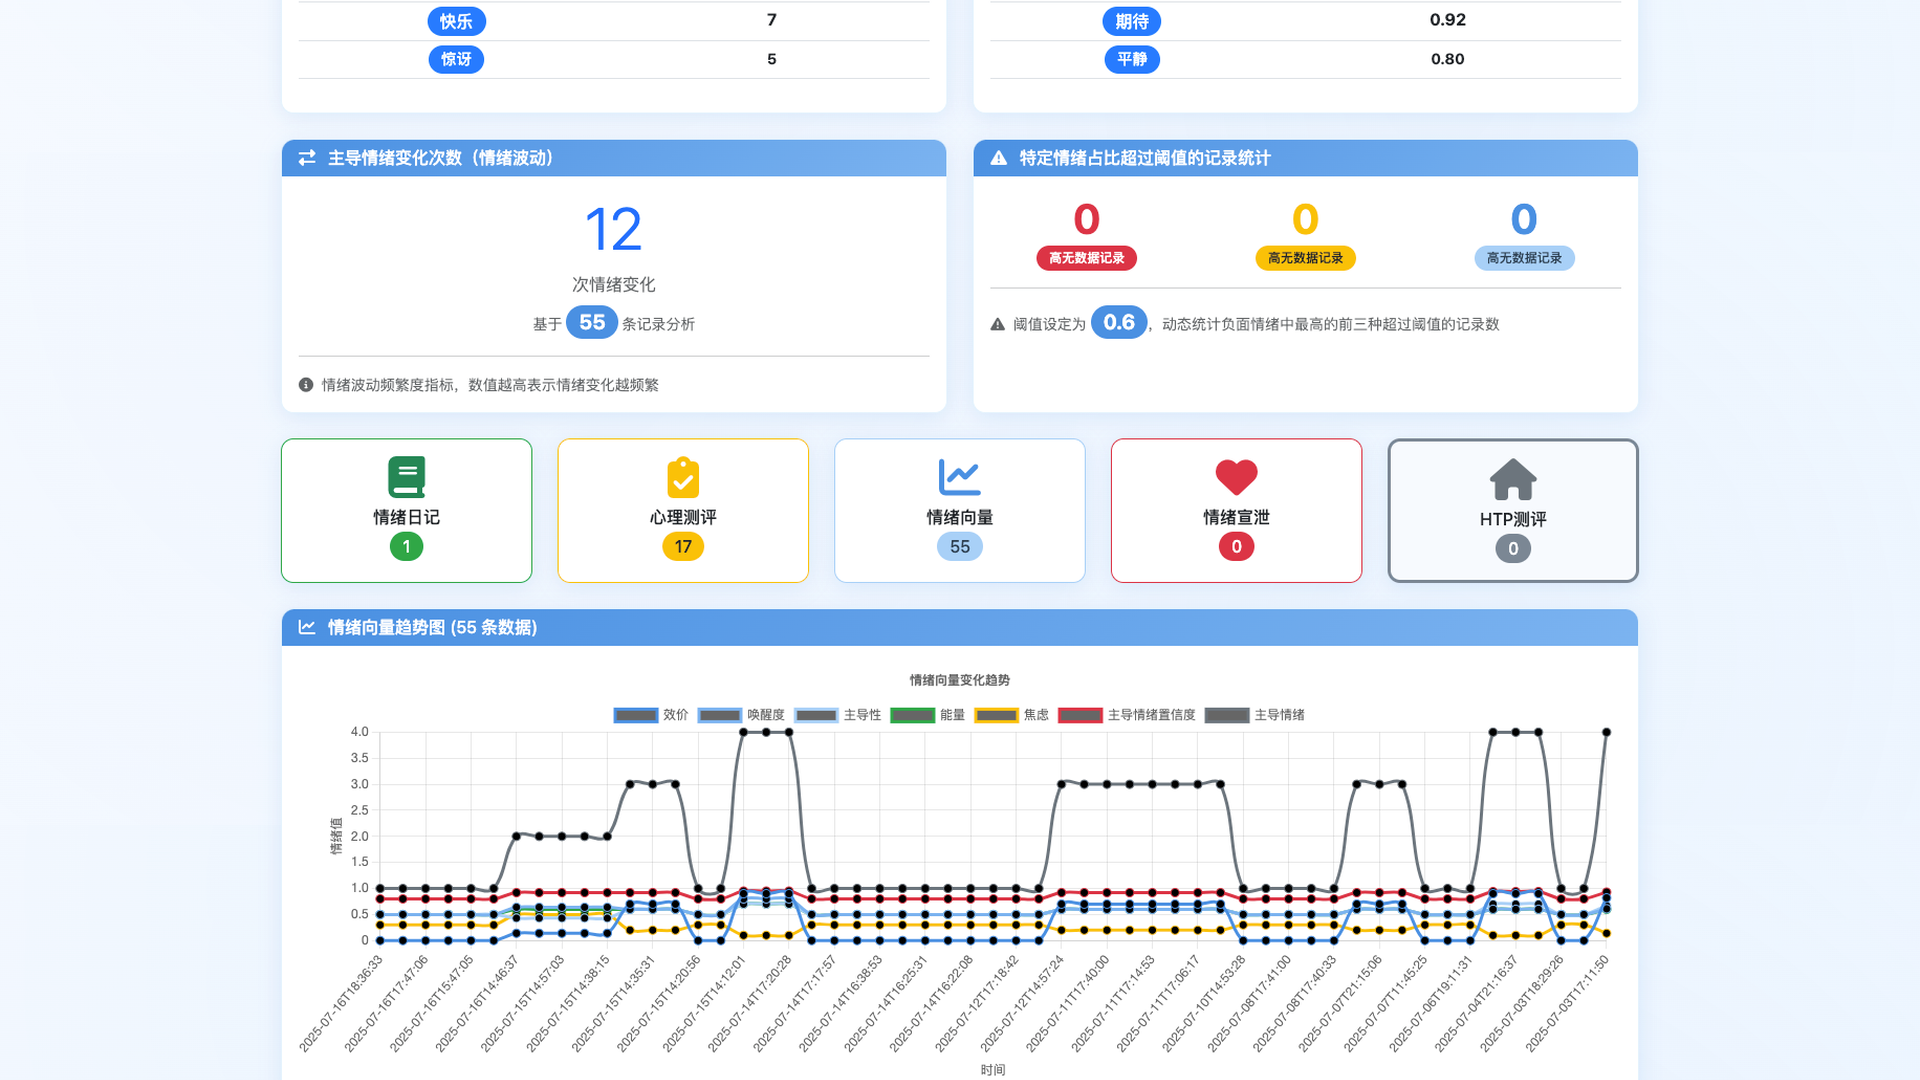Image resolution: width=1920 pixels, height=1080 pixels.
Task: Click the yellow badge showing 17
Action: pyautogui.click(x=683, y=547)
